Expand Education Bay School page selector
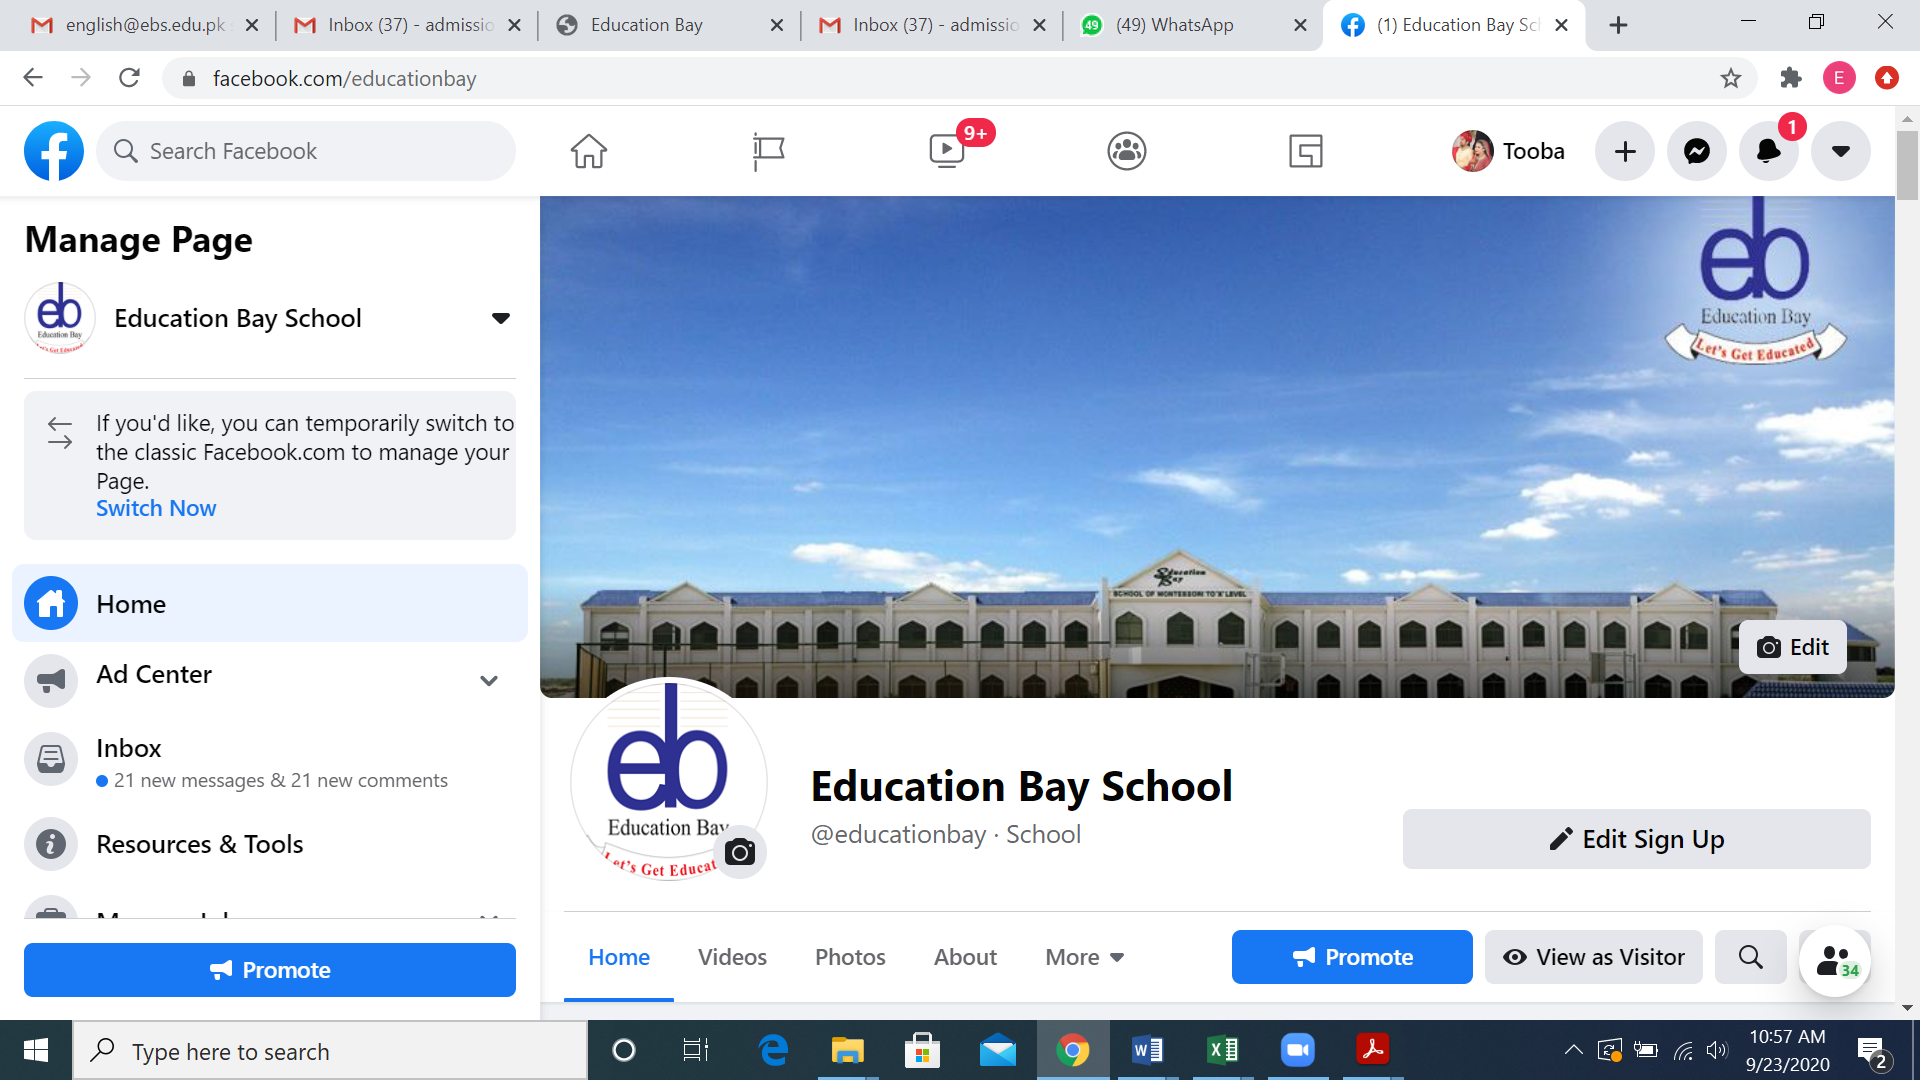1920x1080 pixels. (x=500, y=318)
